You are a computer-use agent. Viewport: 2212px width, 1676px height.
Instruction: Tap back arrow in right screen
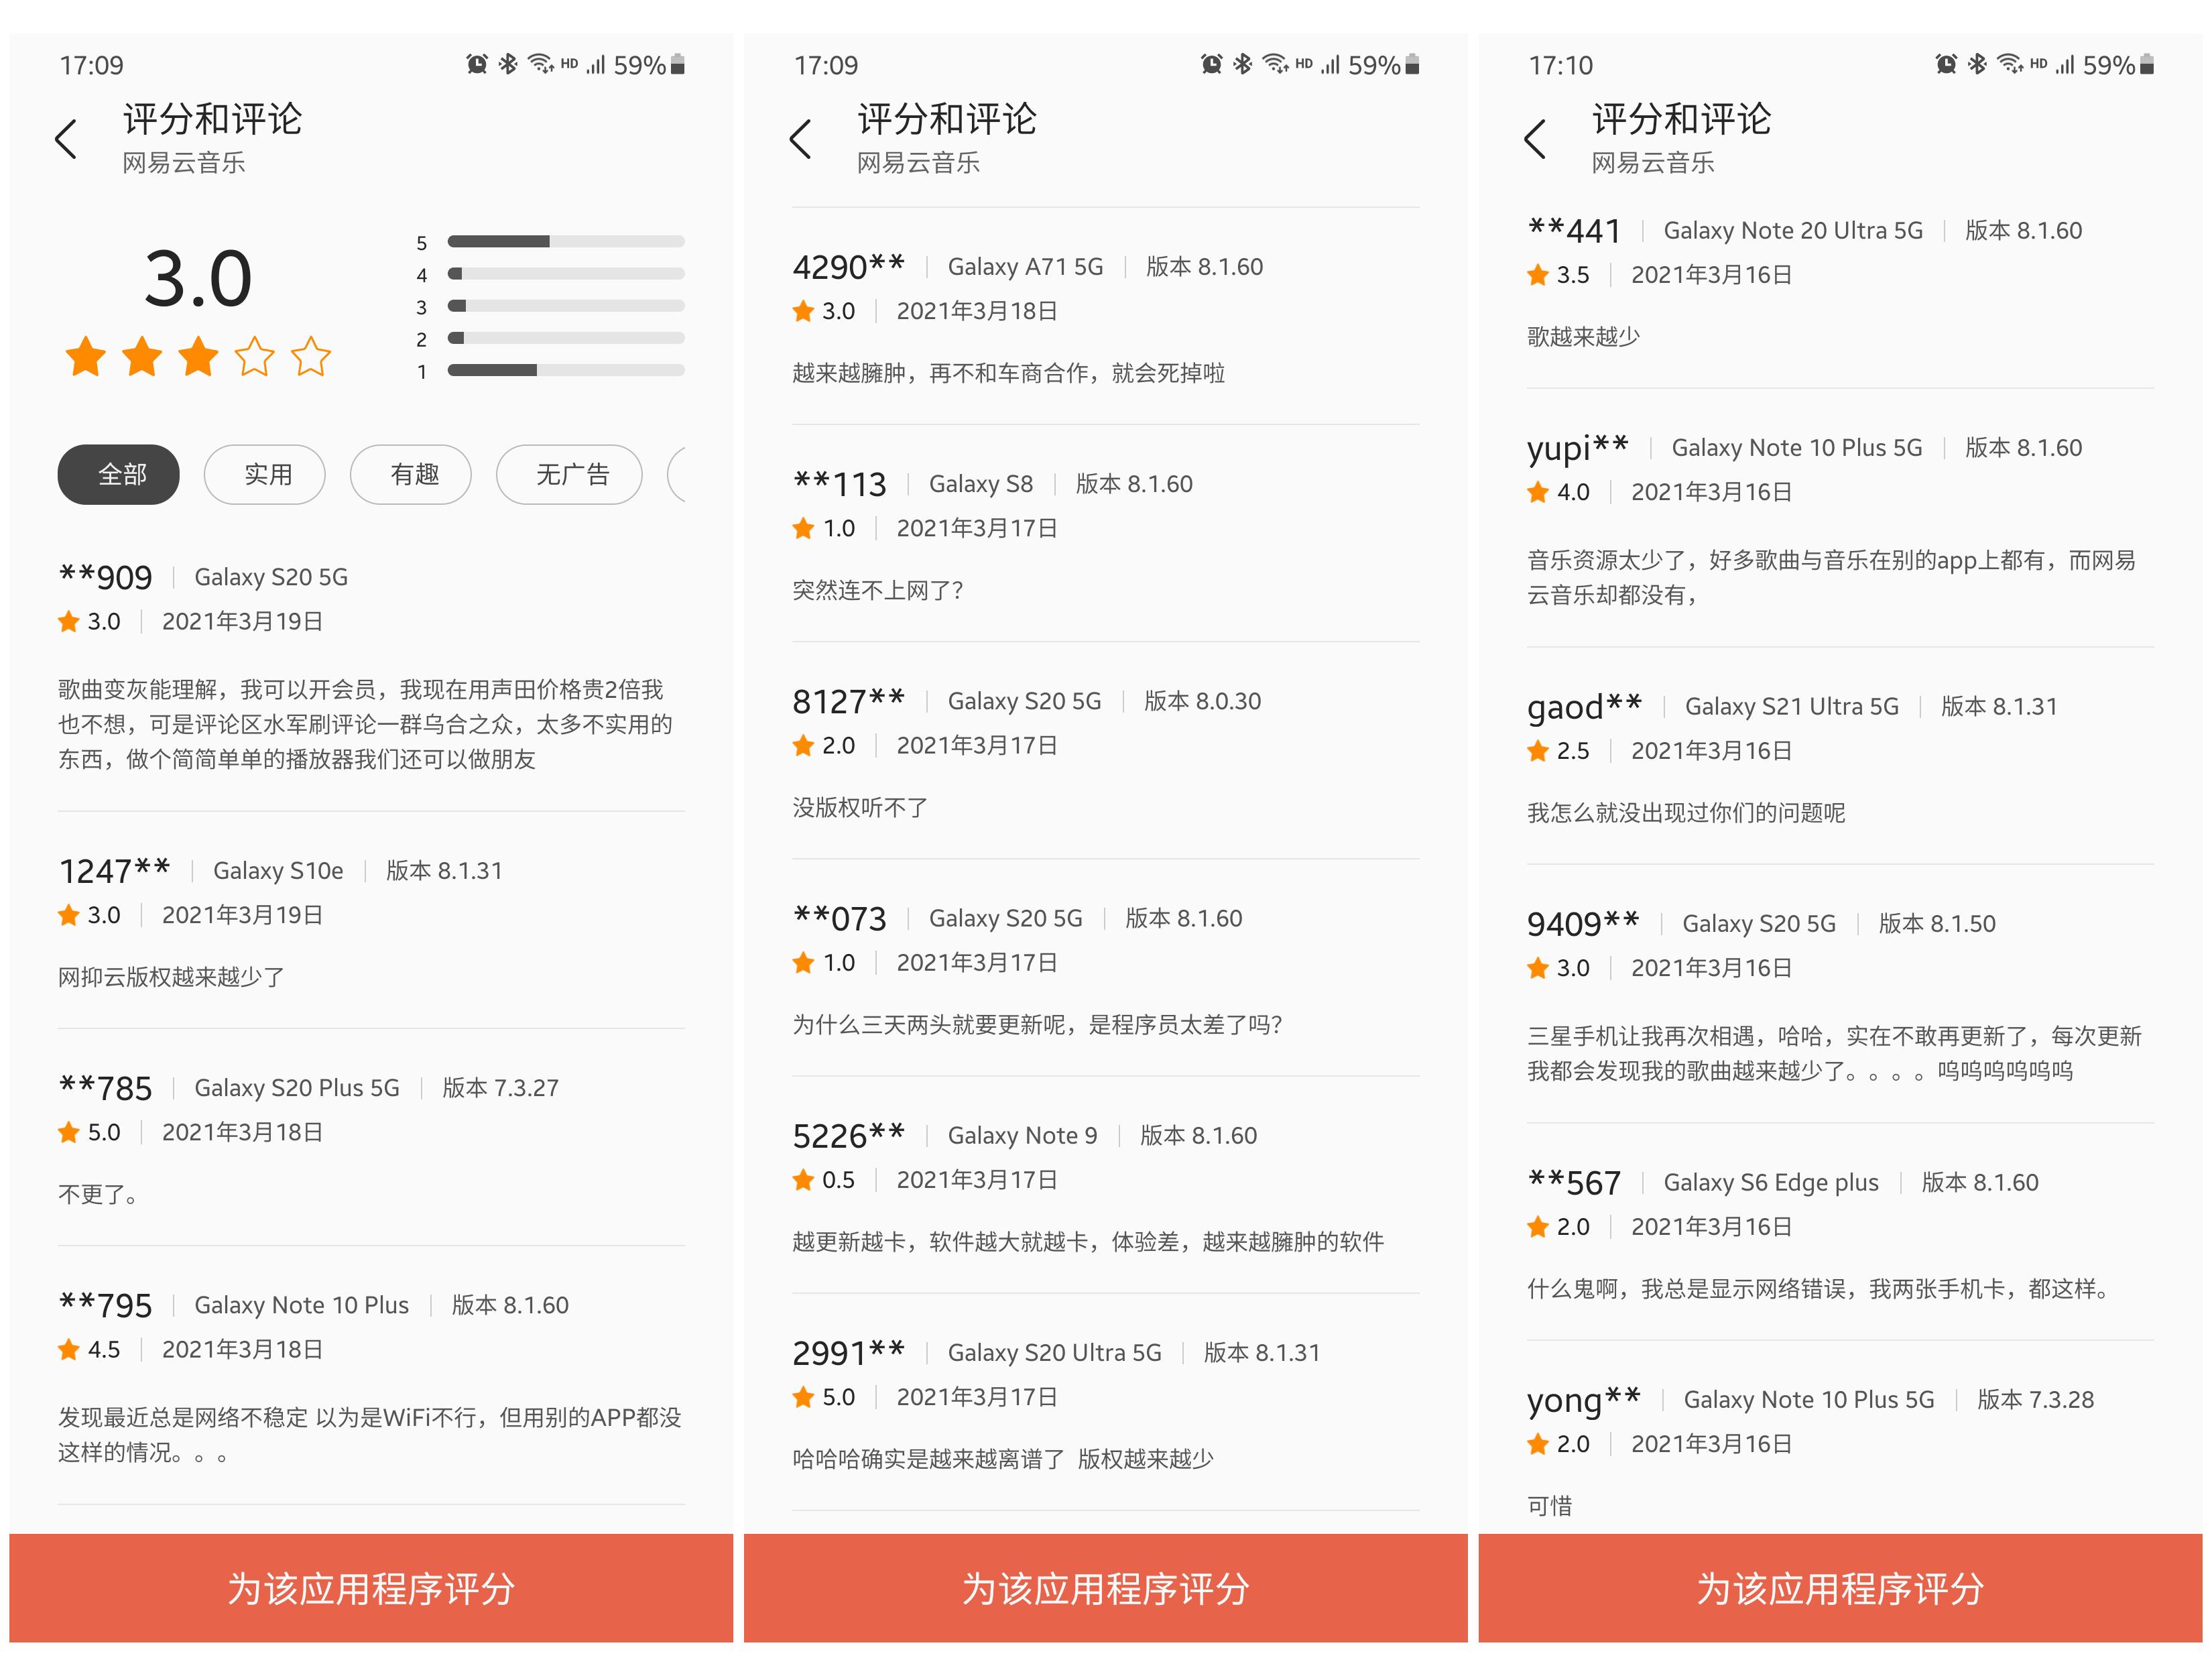[x=1535, y=139]
